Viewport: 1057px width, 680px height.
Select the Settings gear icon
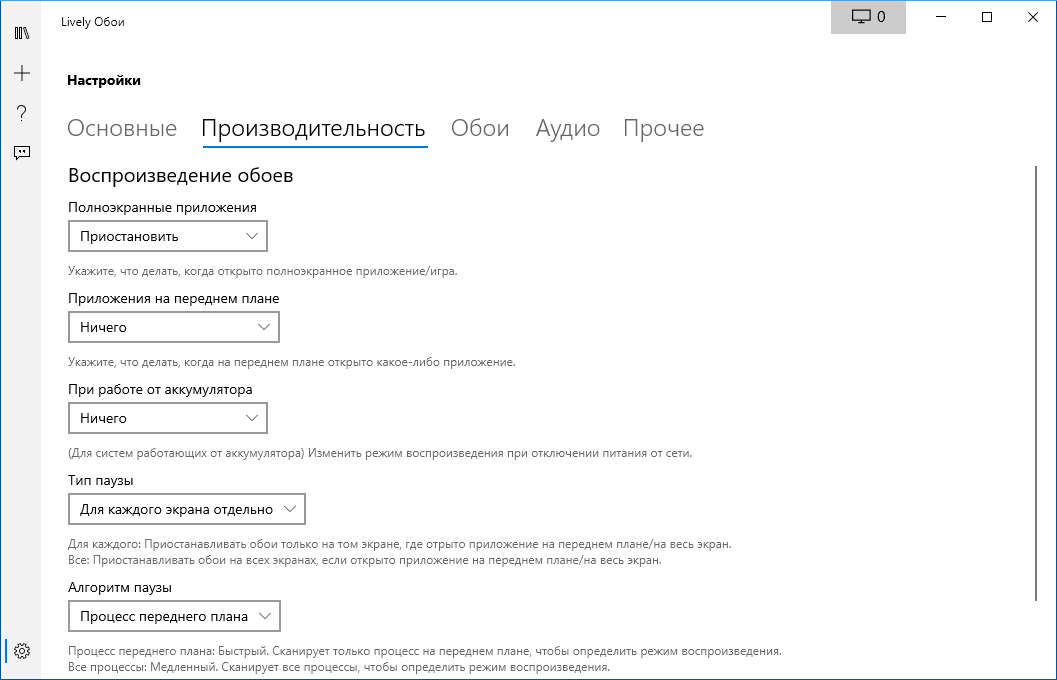[x=22, y=651]
